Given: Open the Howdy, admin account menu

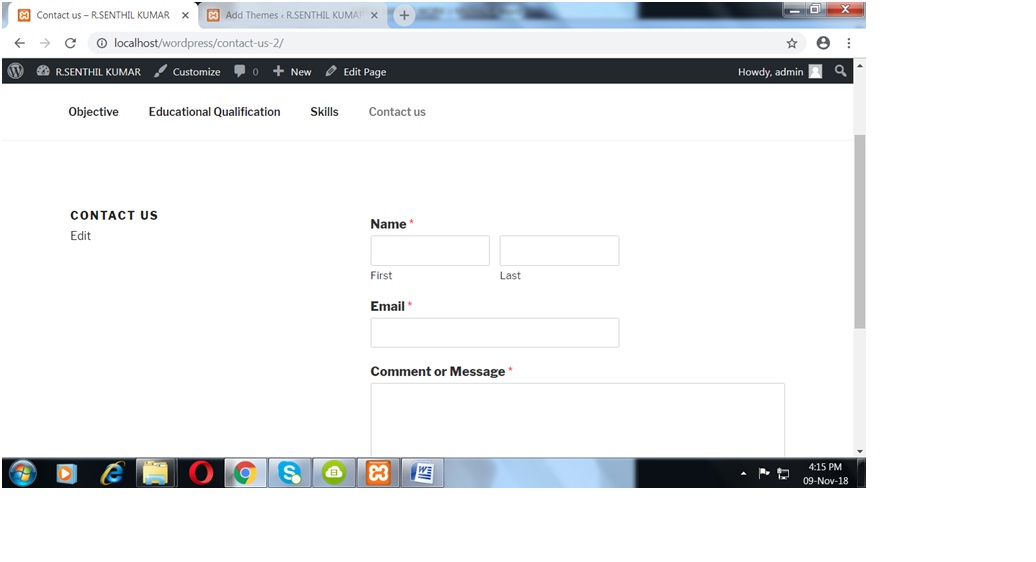Looking at the screenshot, I should tap(779, 71).
